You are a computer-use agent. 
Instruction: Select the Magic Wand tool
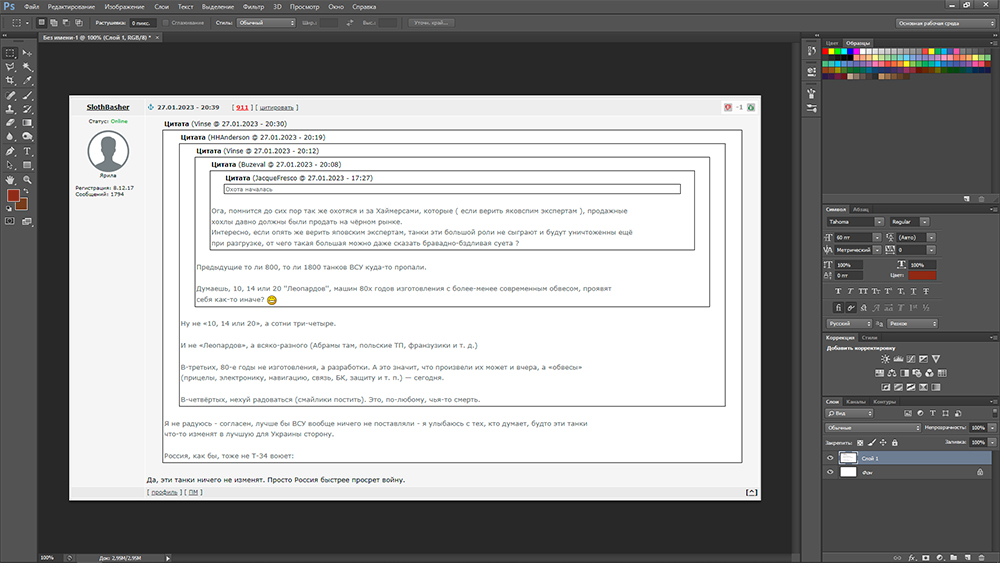(x=27, y=67)
